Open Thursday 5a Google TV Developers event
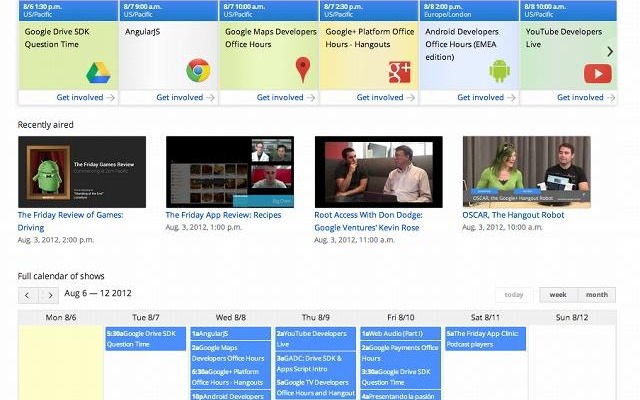 coord(316,388)
